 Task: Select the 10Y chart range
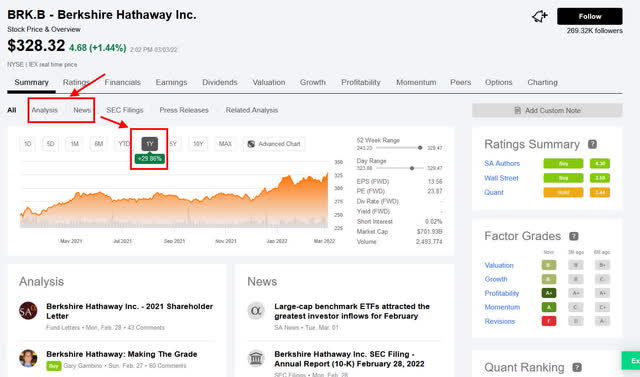(x=198, y=144)
